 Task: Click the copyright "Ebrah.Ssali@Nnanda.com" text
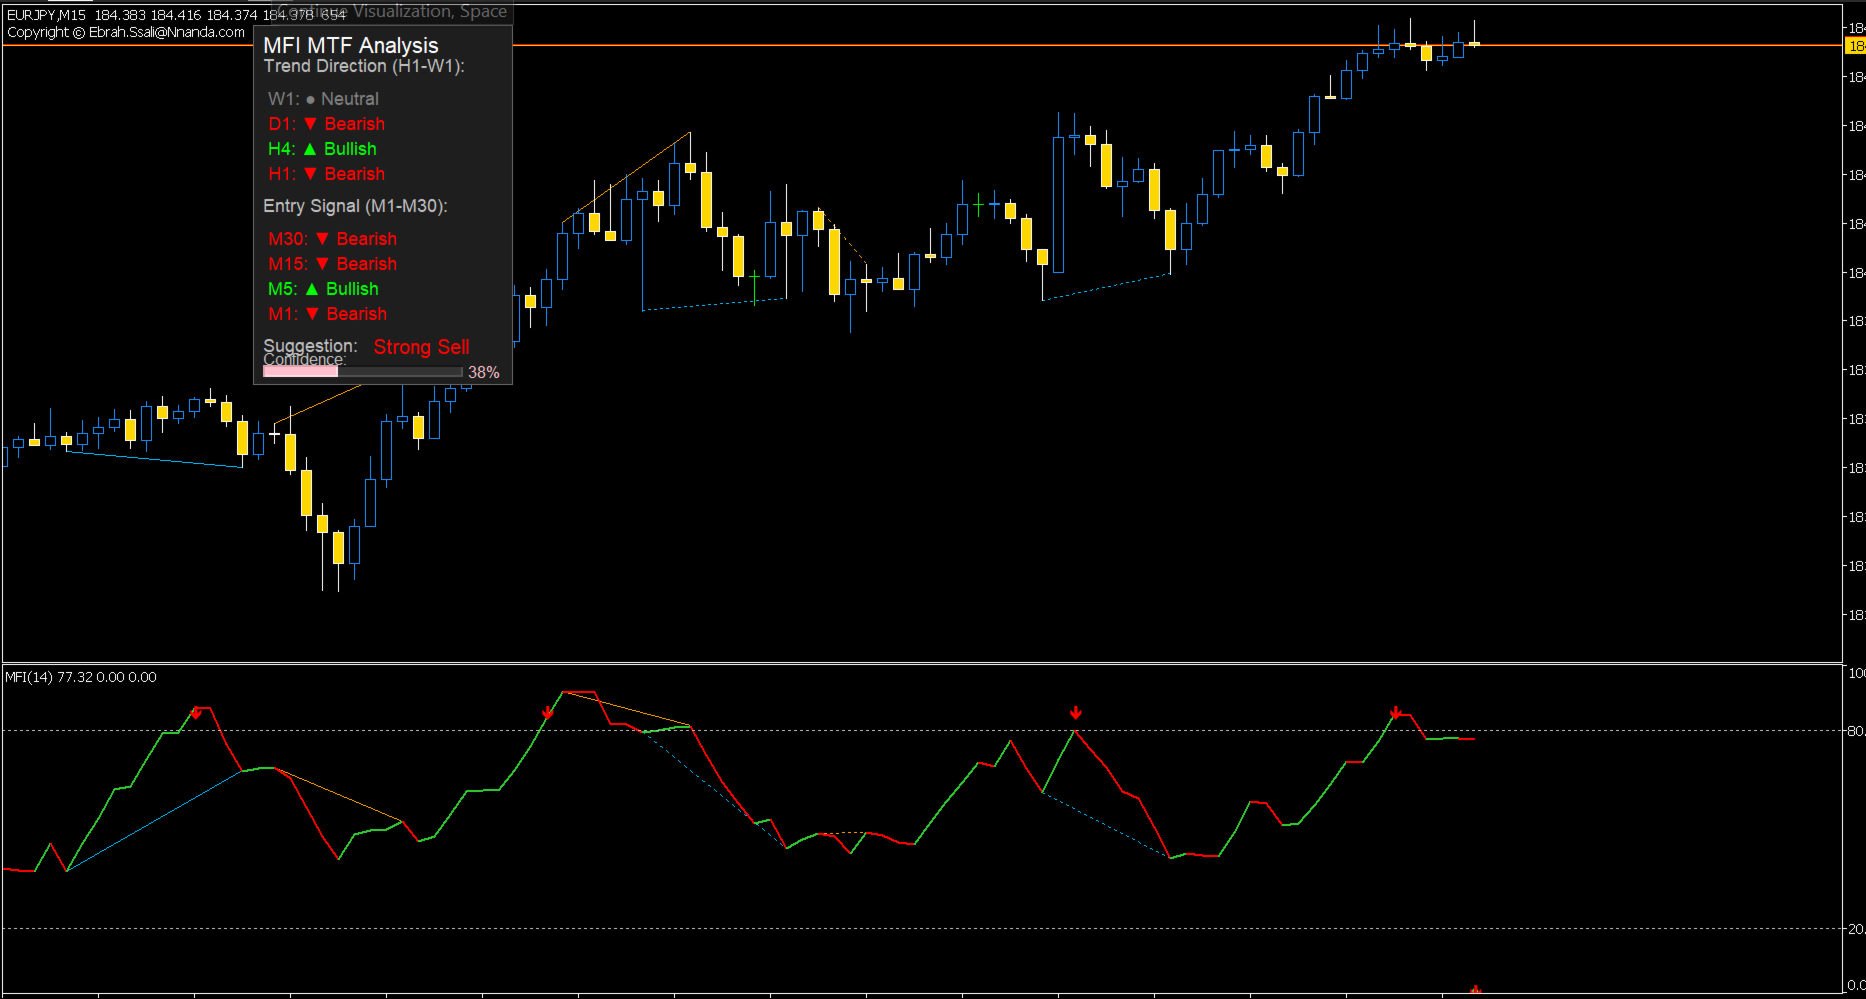tap(167, 32)
